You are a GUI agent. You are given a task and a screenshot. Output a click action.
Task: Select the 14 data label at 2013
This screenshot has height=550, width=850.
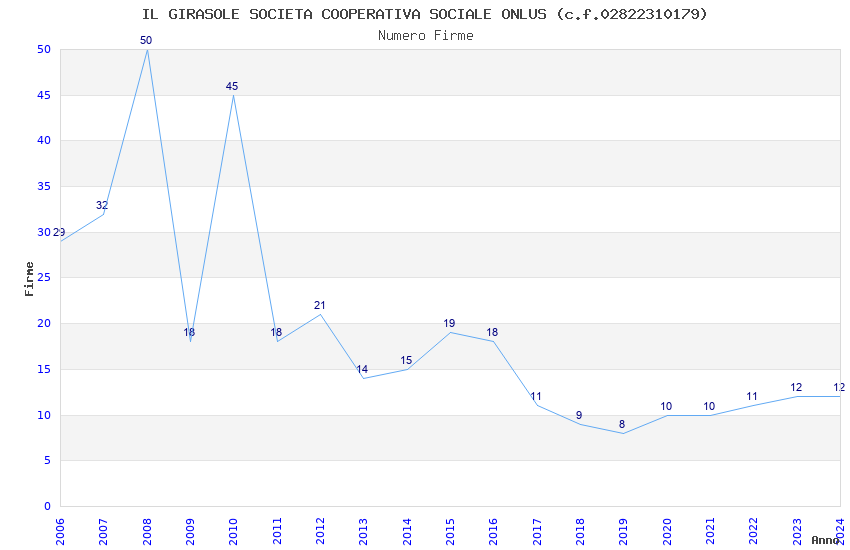click(362, 369)
